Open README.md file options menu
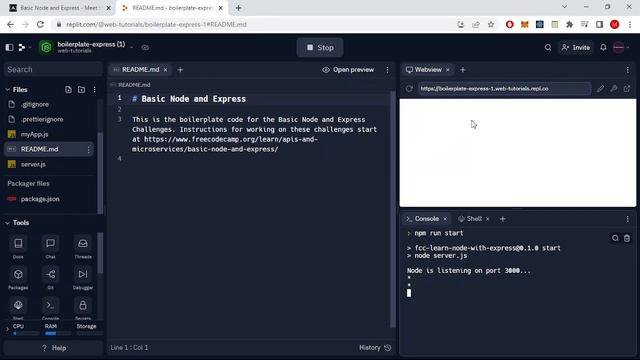 pos(88,150)
